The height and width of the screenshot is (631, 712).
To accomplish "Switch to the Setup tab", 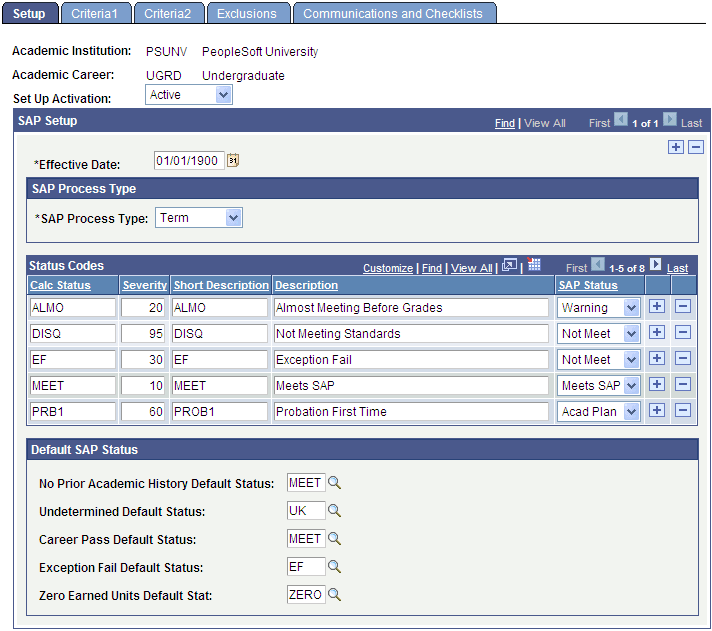I will click(30, 13).
